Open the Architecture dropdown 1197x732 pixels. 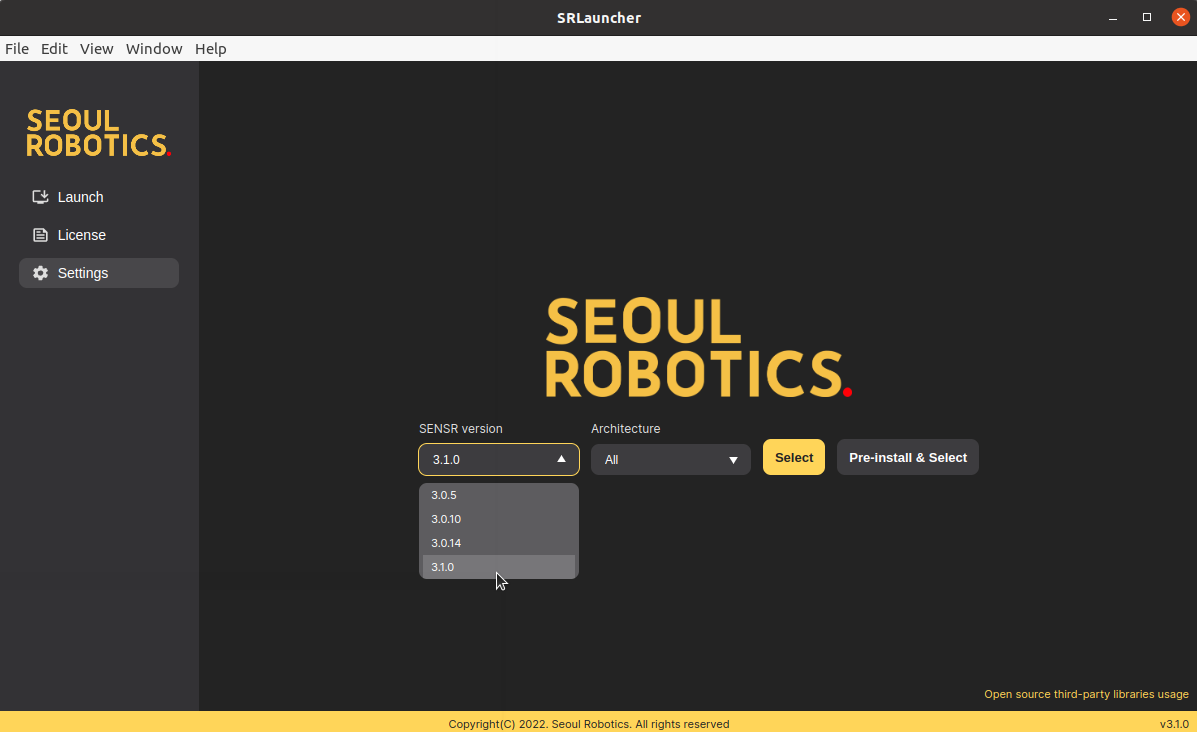(x=670, y=460)
